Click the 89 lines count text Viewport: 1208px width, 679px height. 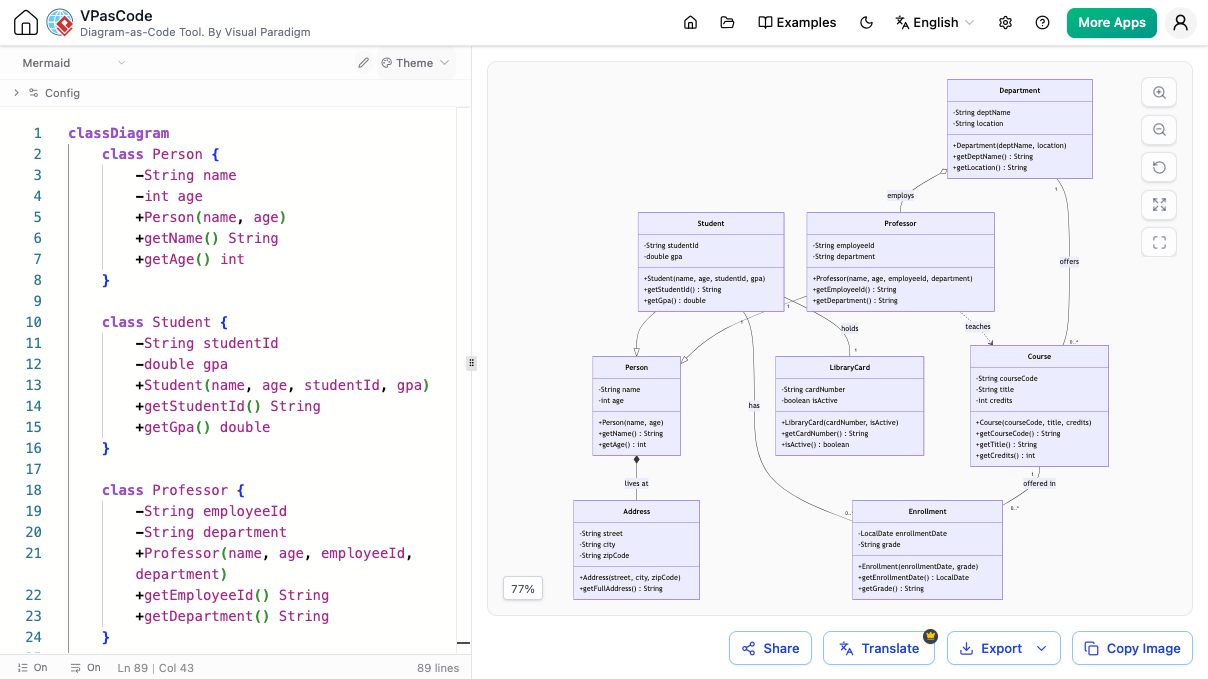tap(438, 667)
